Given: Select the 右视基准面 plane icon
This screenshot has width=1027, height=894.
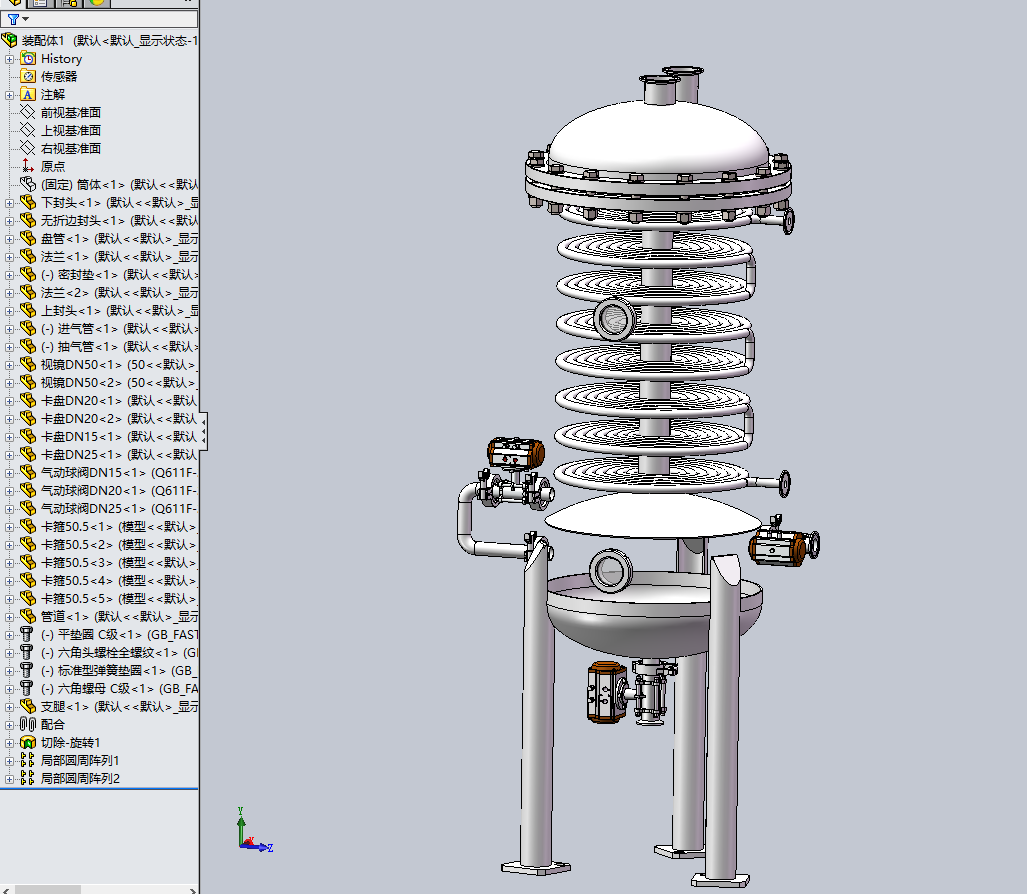Looking at the screenshot, I should pyautogui.click(x=28, y=149).
